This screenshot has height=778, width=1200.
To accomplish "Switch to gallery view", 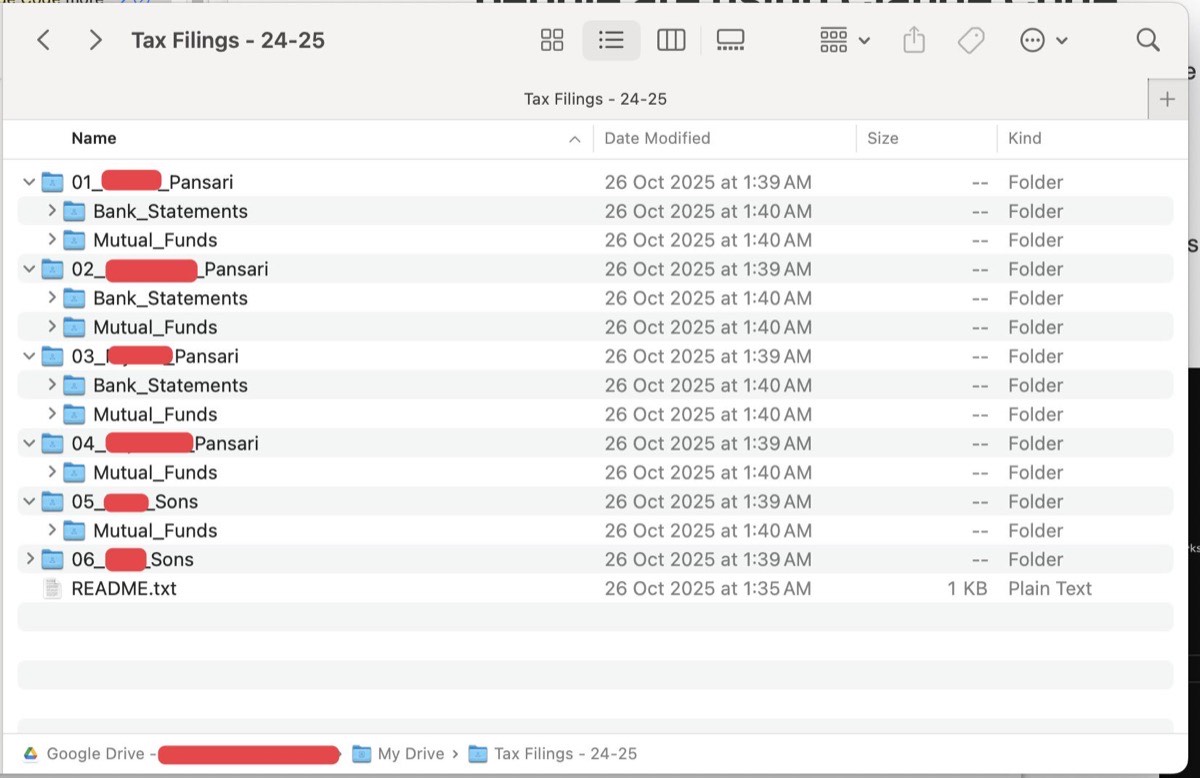I will 730,40.
